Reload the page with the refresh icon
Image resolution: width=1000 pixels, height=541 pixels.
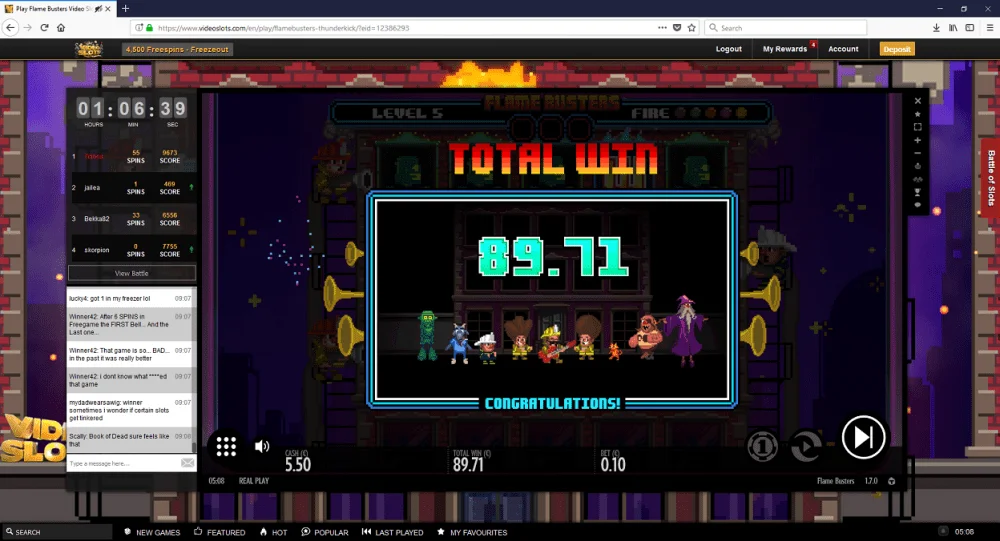point(45,27)
